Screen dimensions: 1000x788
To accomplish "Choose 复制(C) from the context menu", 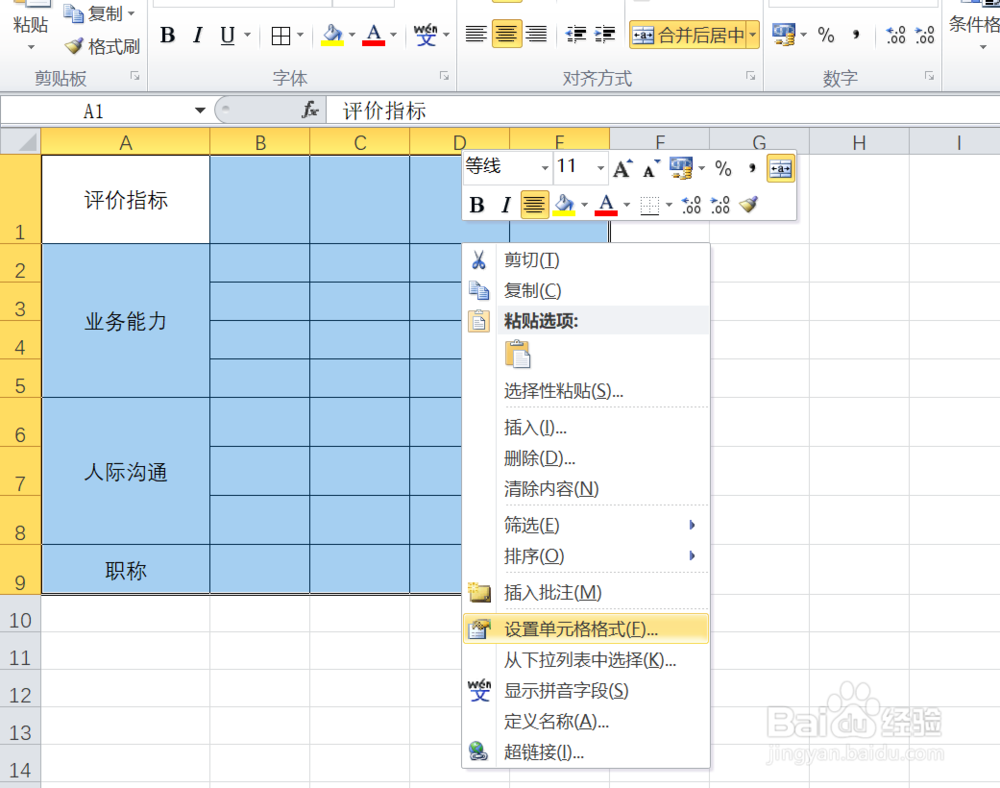I will click(585, 291).
